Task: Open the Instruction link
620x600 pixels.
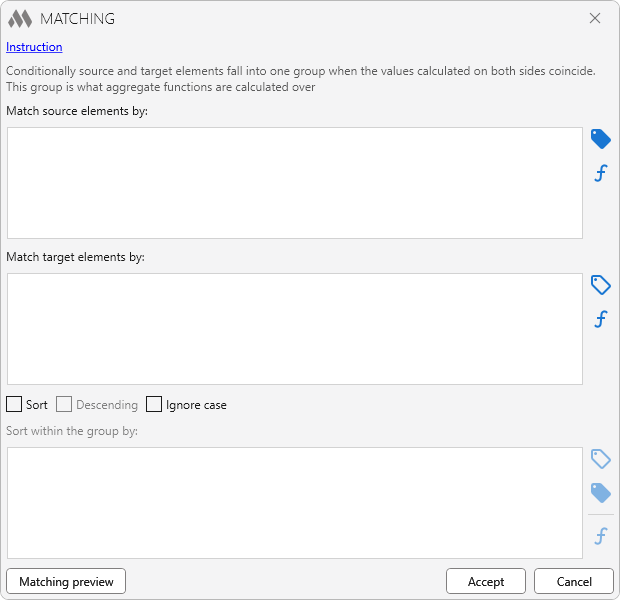Action: tap(34, 47)
